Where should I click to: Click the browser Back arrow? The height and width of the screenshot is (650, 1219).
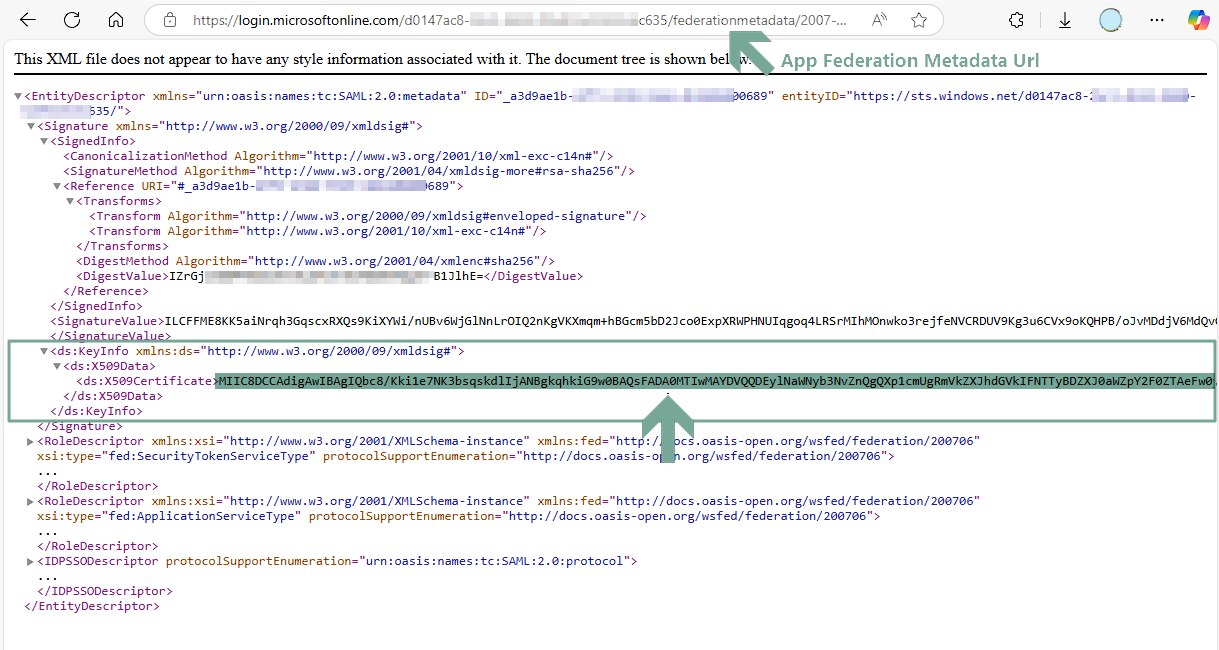(28, 20)
